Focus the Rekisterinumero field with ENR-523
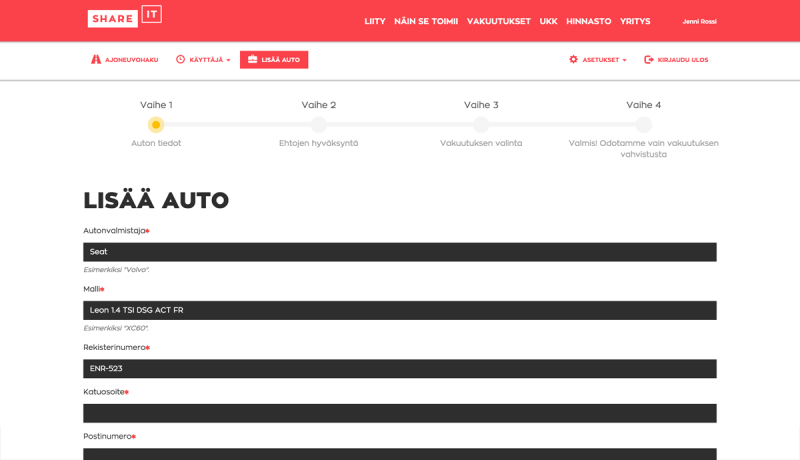The image size is (800, 460). click(399, 369)
